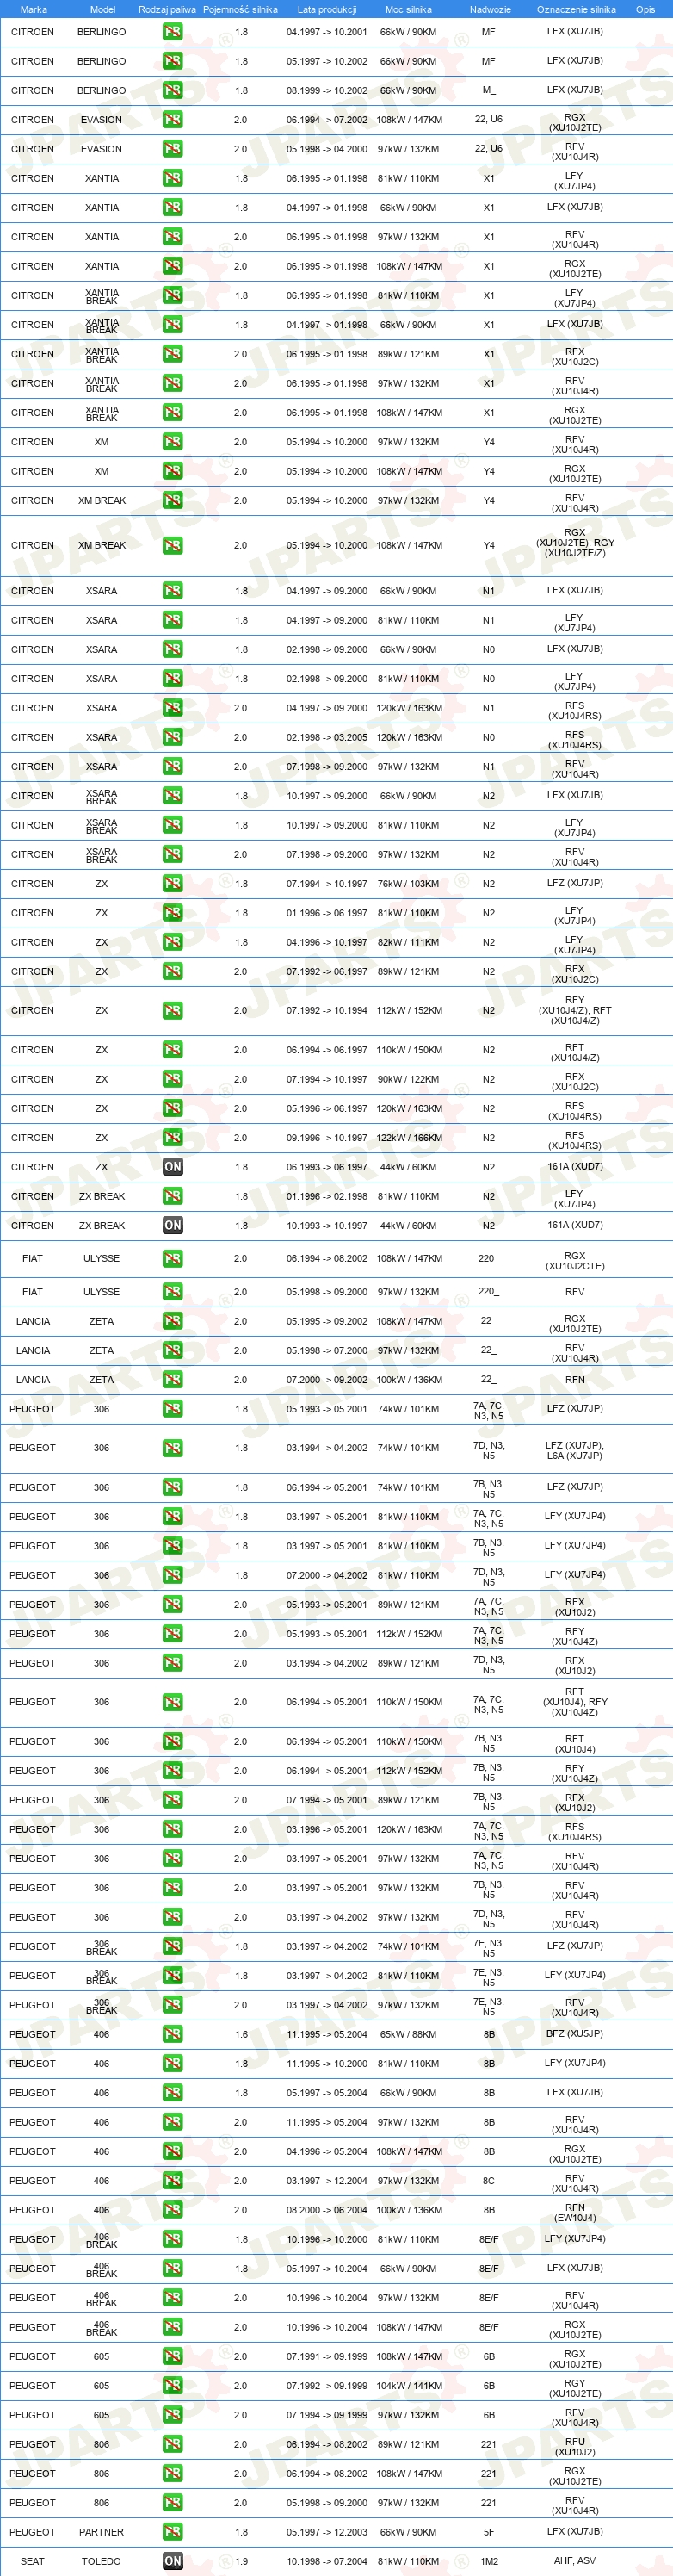Click the petrol icon in the Peugeot 306 LFZ, L6A row
Viewport: 673px width, 2576px height.
(173, 1448)
